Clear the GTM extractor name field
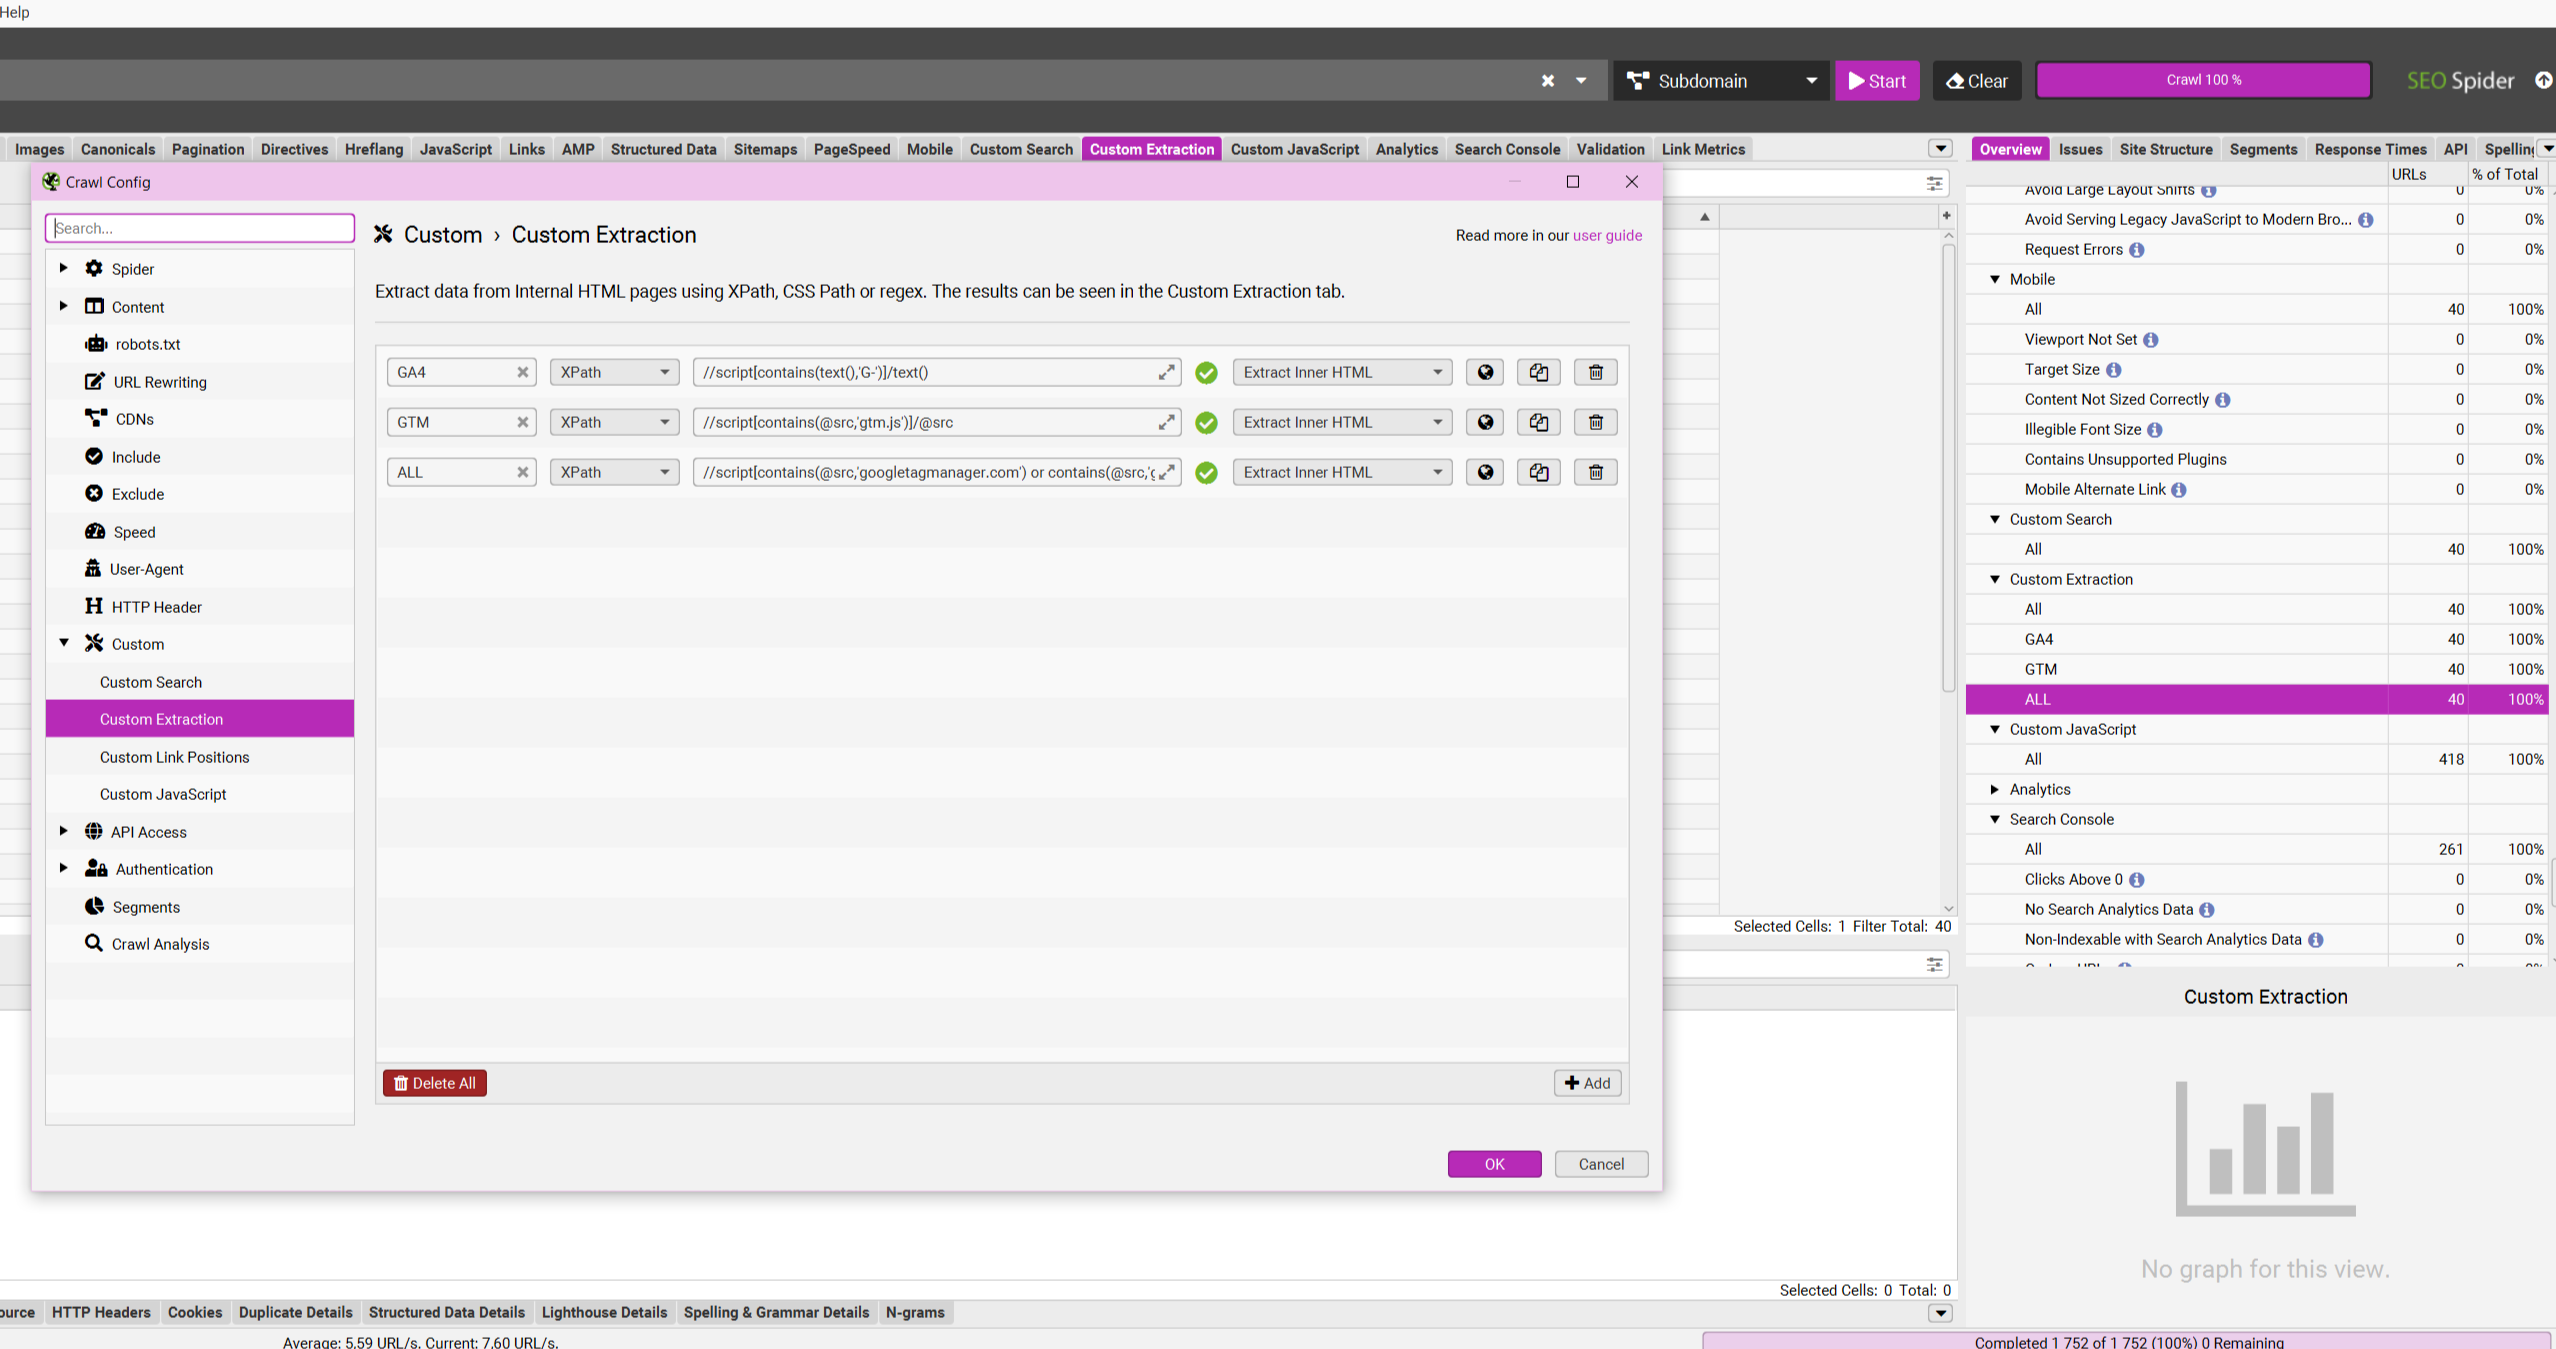2556x1349 pixels. [522, 422]
